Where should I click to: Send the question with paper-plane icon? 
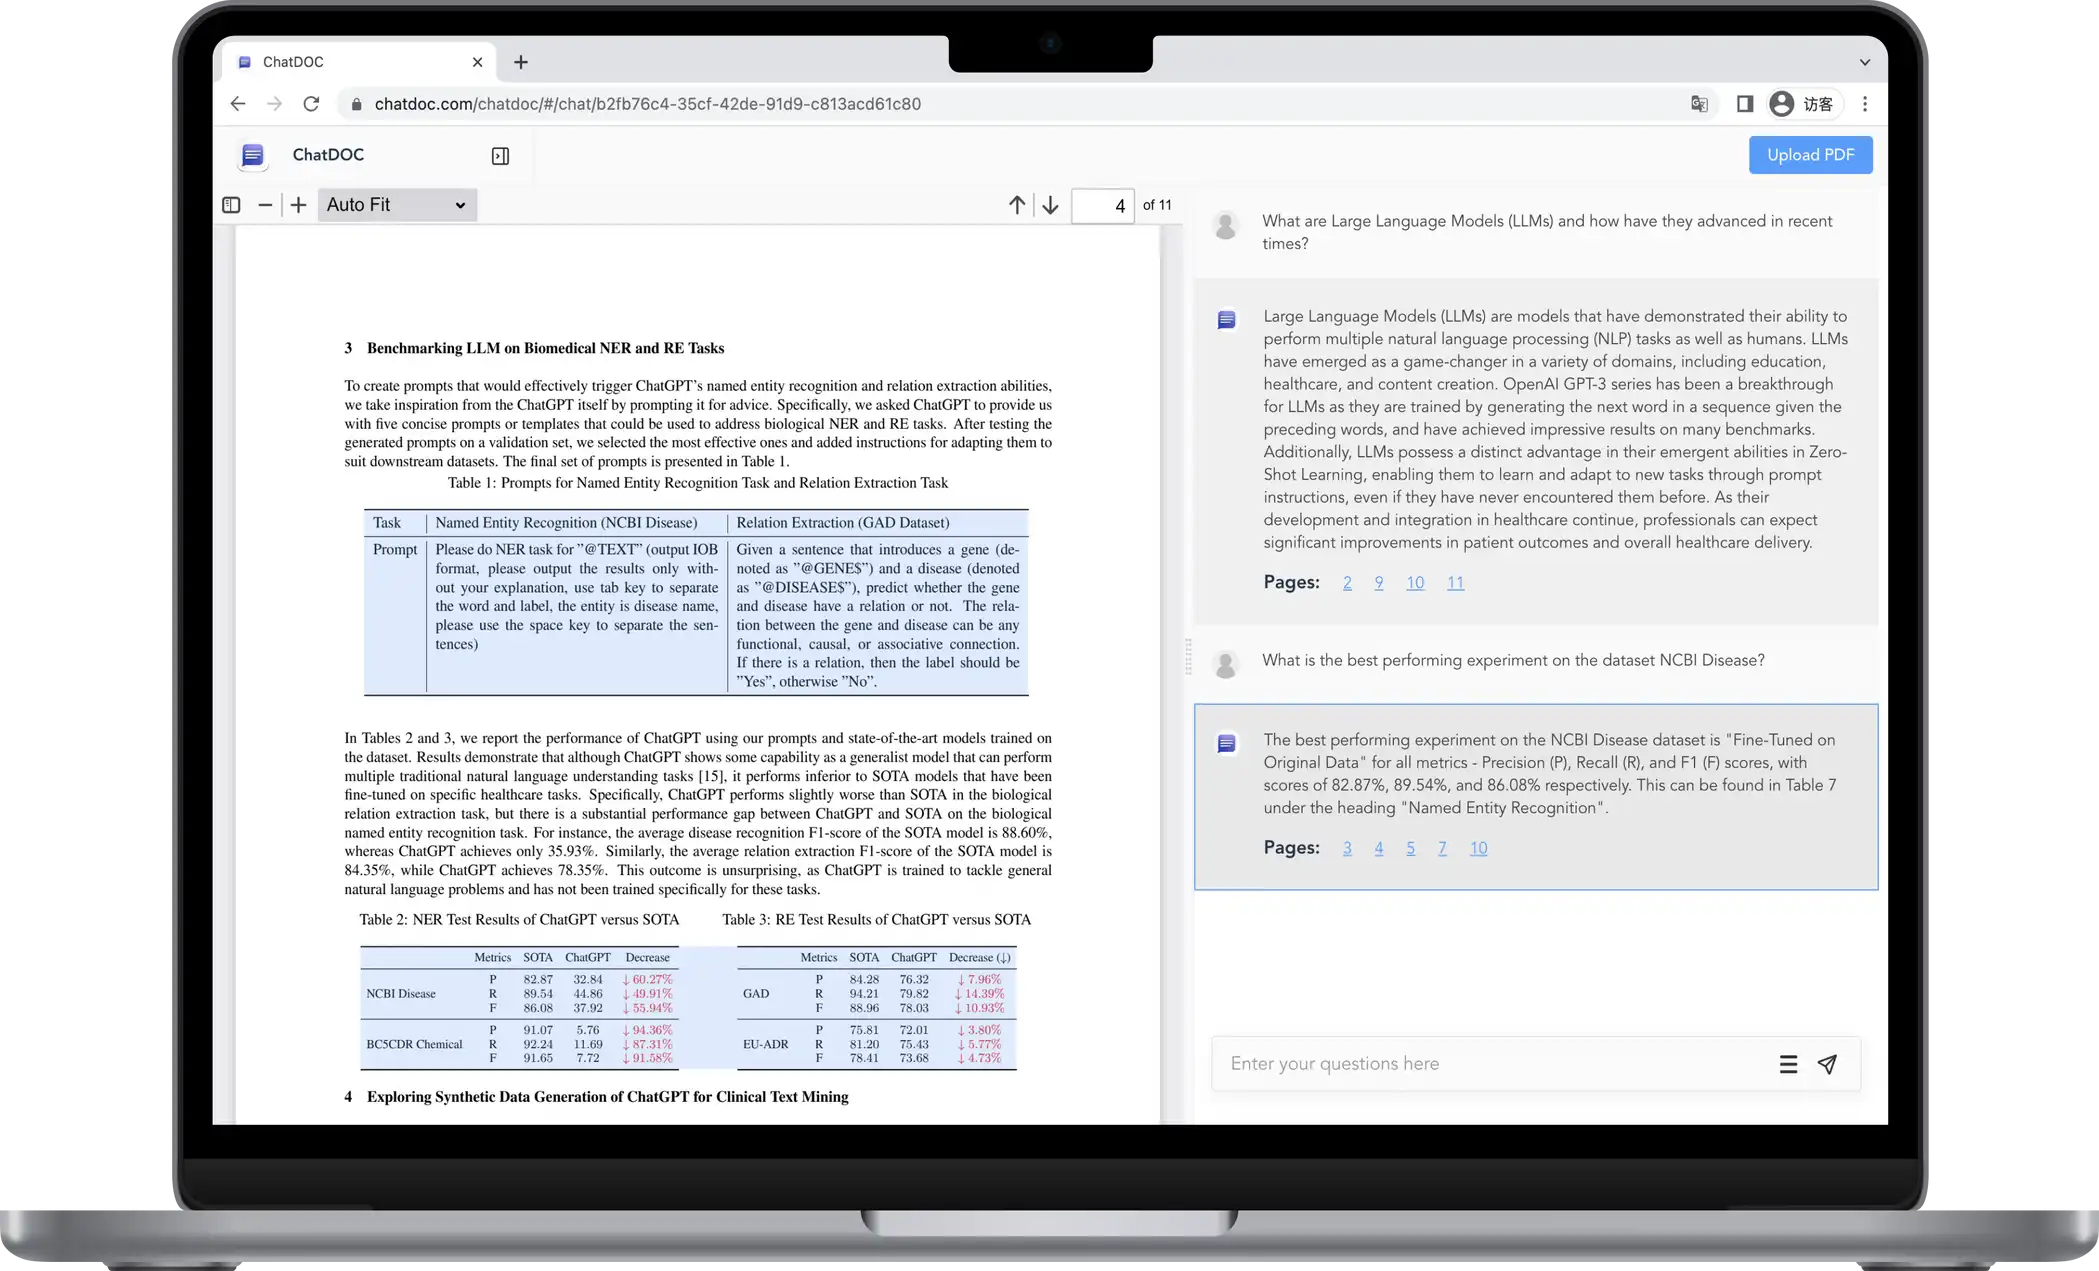click(x=1827, y=1064)
